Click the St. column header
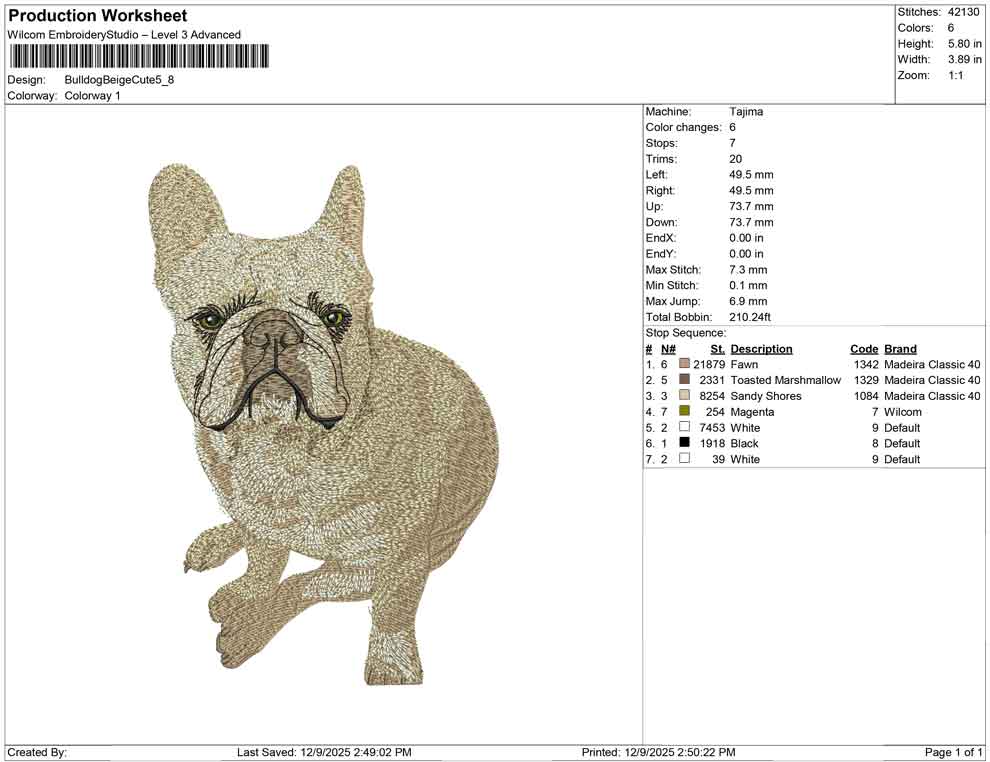This screenshot has width=990, height=762. tap(715, 348)
